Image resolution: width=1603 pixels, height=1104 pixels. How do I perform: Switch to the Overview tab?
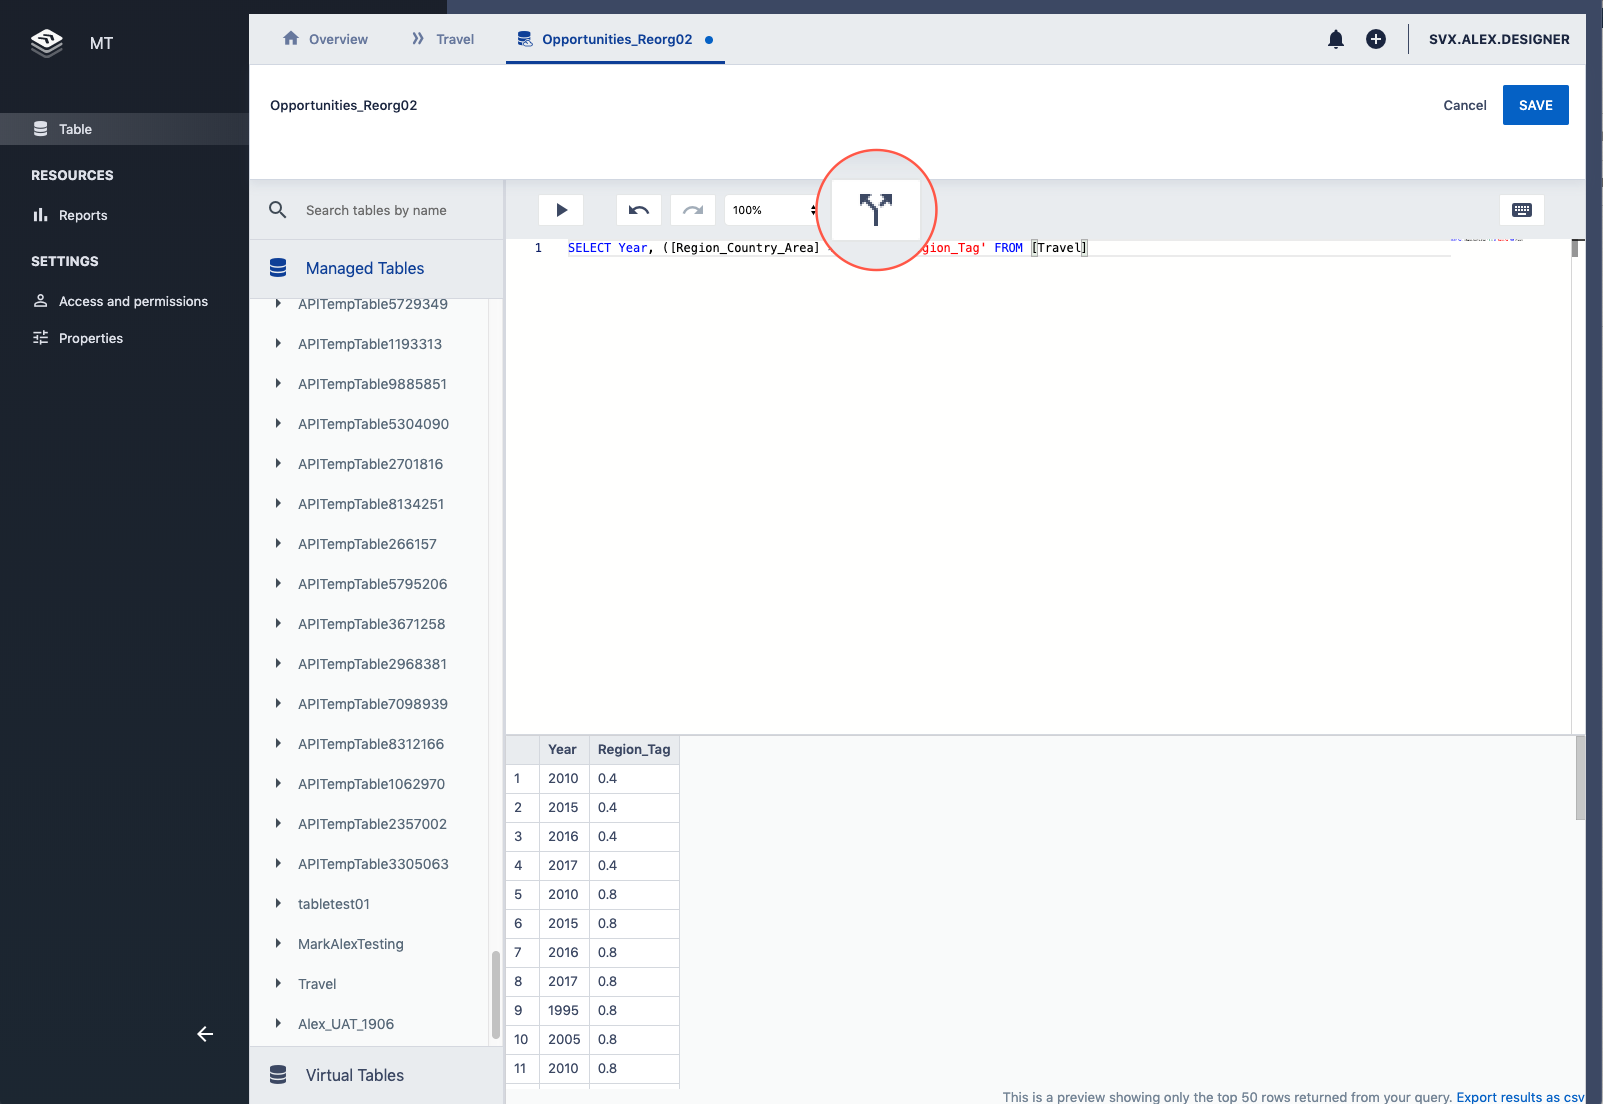click(326, 39)
